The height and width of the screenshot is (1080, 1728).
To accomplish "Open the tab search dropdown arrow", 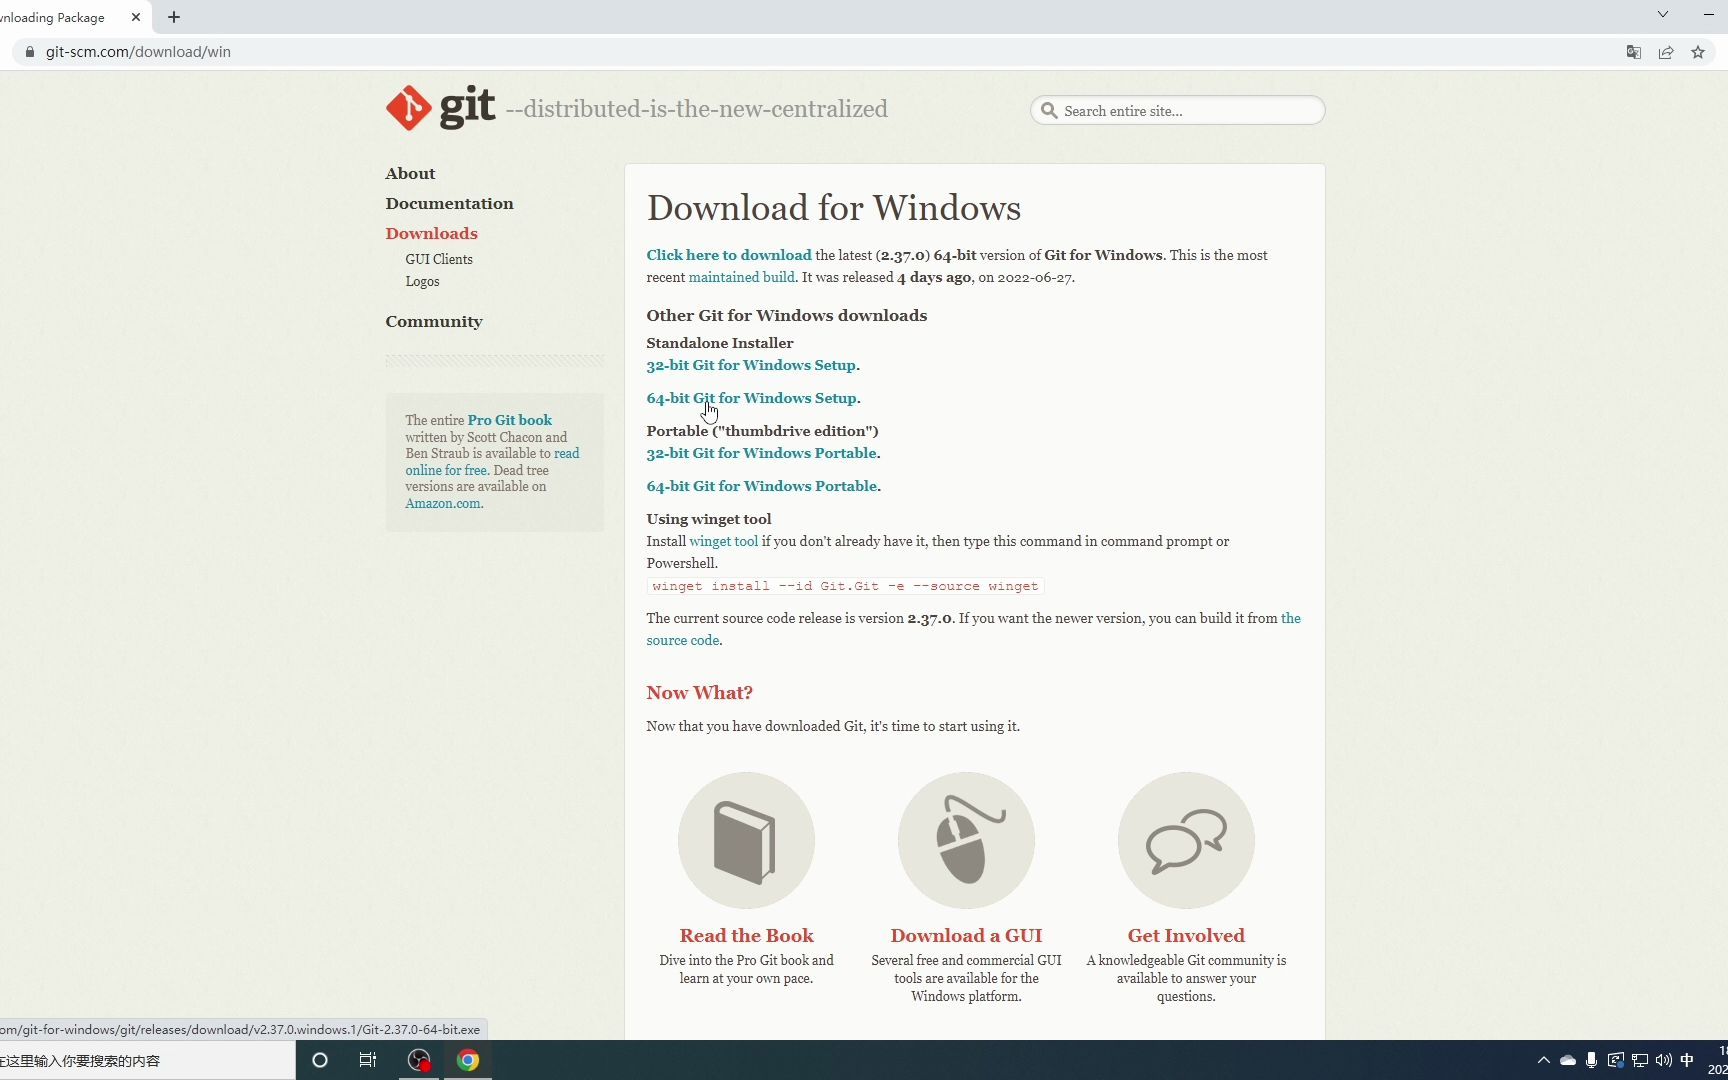I will (x=1663, y=14).
